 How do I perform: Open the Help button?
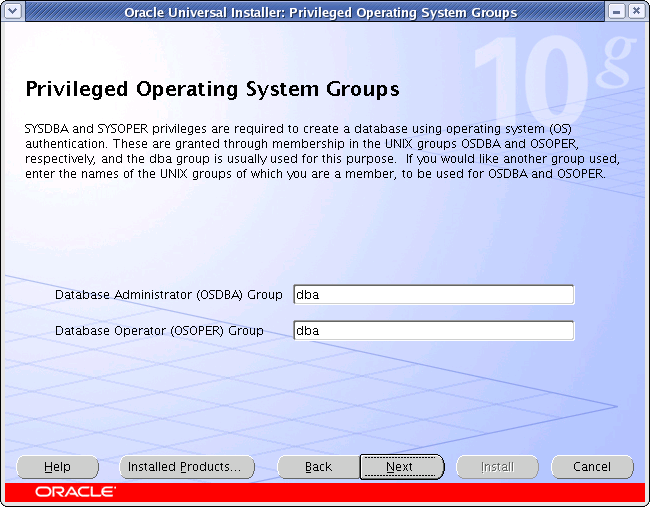click(x=58, y=467)
